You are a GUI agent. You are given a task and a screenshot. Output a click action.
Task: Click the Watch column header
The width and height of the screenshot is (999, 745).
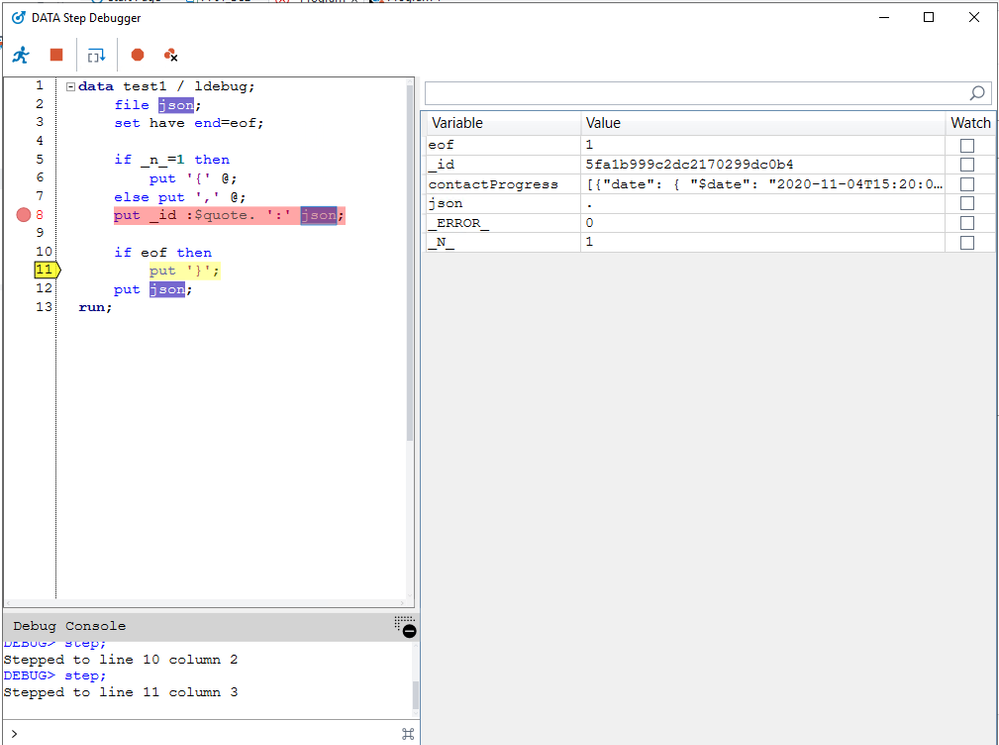(970, 123)
